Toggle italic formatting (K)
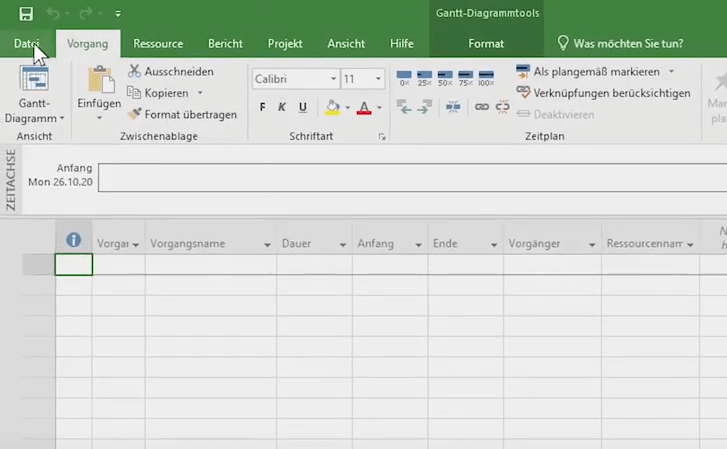This screenshot has height=449, width=727. tap(282, 107)
